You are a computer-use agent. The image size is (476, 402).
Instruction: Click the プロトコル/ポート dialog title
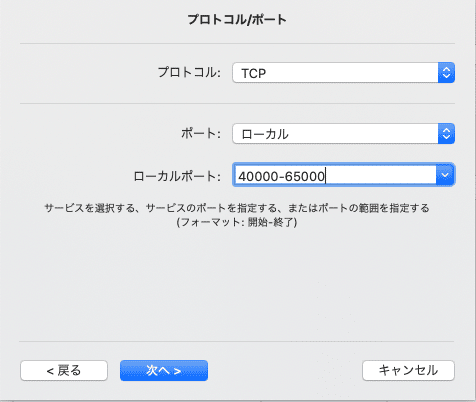(x=237, y=19)
